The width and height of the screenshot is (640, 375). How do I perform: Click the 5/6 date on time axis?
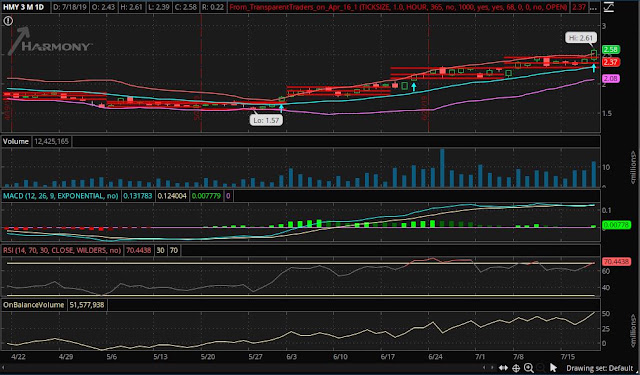111,357
